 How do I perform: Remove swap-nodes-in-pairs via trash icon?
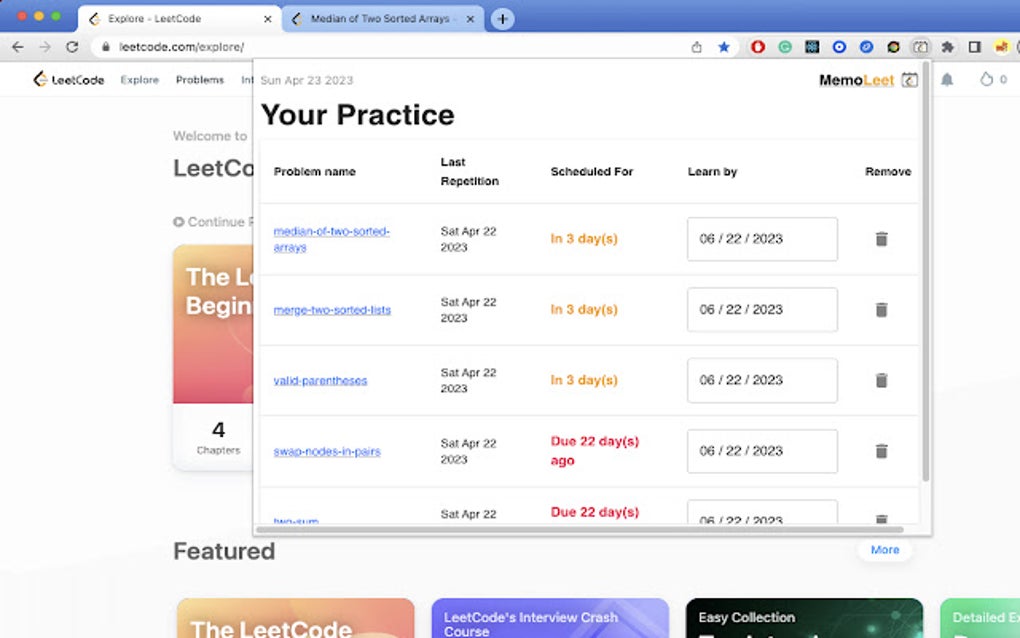pos(881,451)
